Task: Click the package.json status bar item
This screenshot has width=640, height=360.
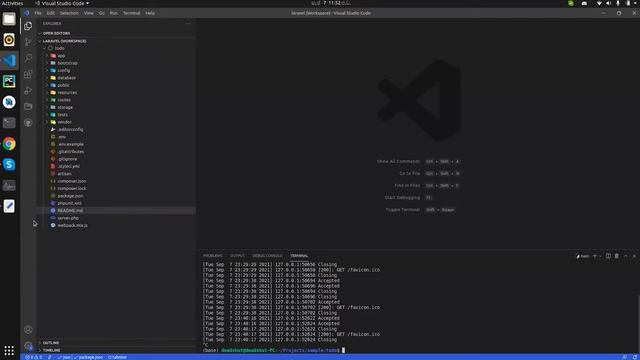Action: (x=89, y=357)
